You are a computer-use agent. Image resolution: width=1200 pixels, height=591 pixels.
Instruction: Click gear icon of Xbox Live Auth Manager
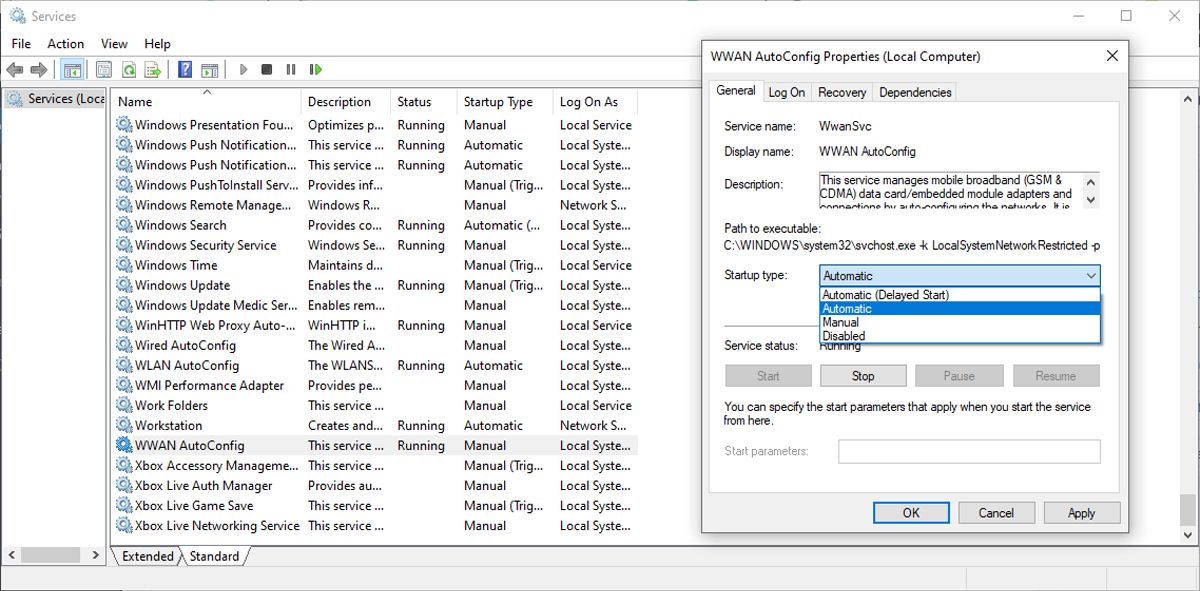(x=124, y=485)
